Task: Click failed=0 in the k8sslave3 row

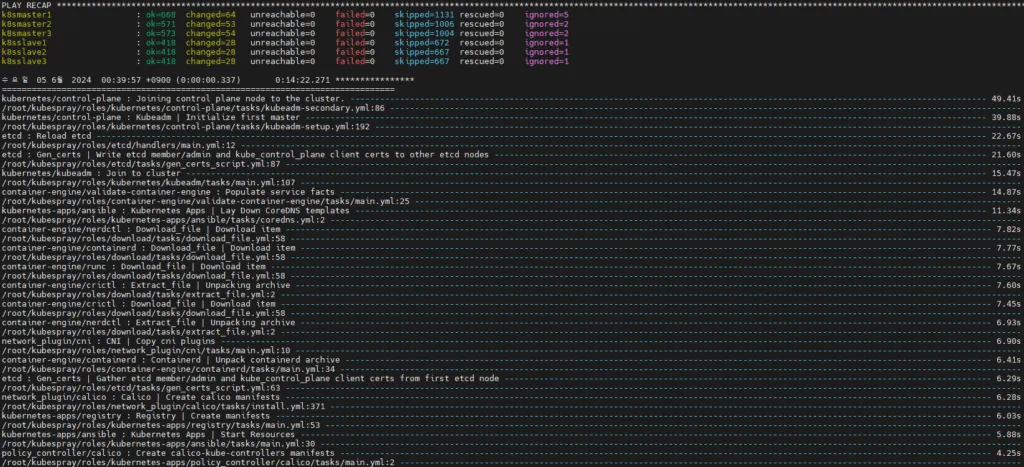Action: point(355,61)
